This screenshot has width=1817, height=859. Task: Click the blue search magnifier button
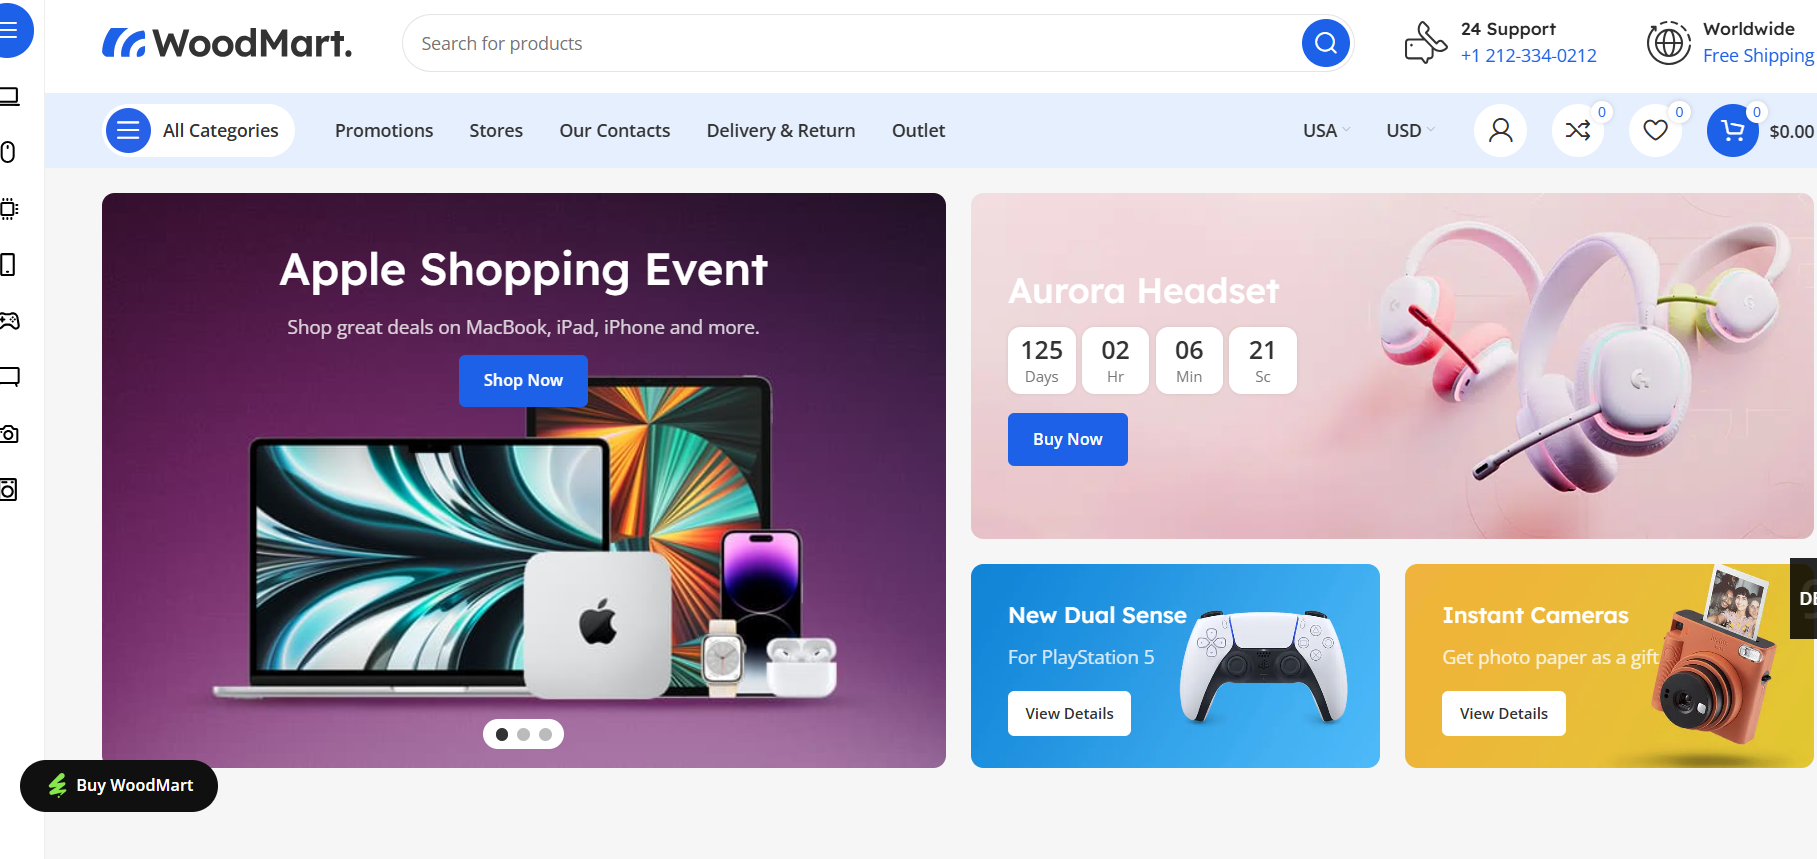1325,43
